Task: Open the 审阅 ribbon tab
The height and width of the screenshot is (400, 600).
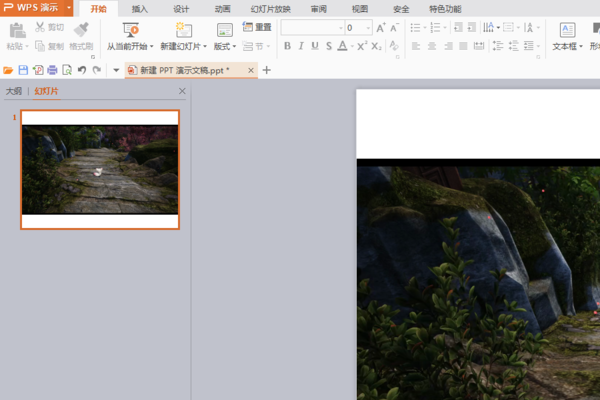Action: [318, 9]
